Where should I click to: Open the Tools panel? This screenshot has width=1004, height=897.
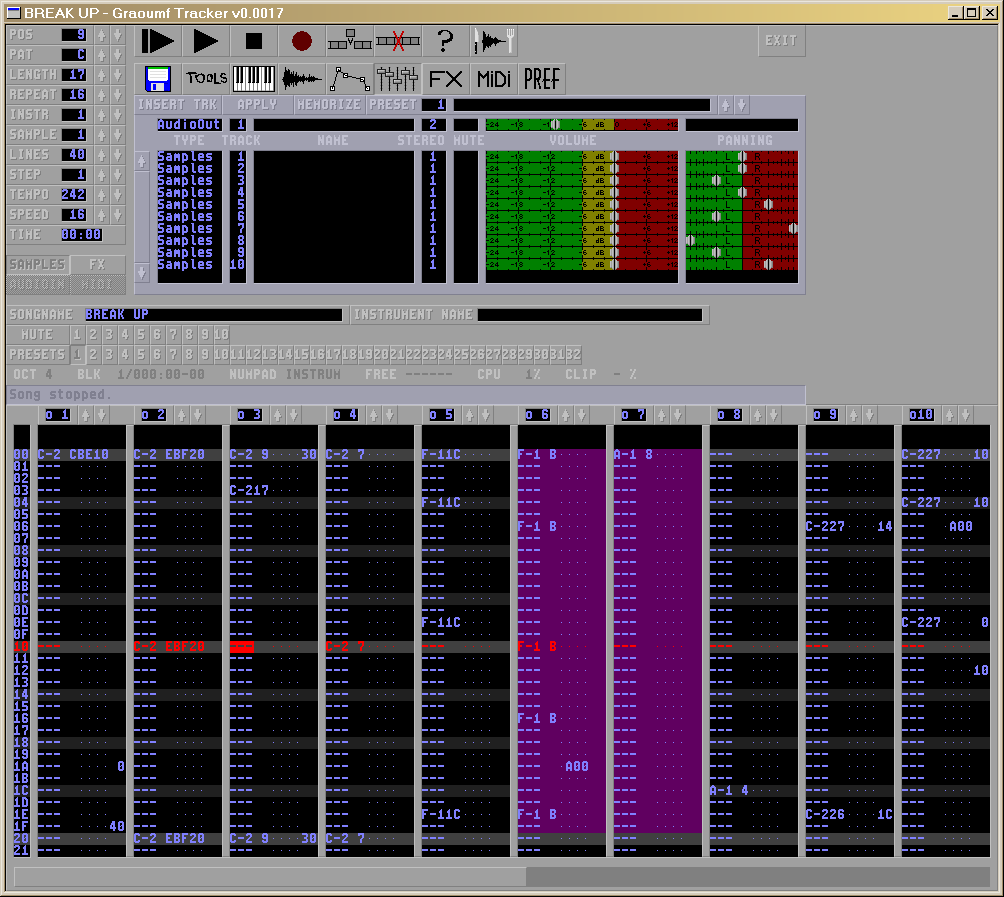pos(206,79)
